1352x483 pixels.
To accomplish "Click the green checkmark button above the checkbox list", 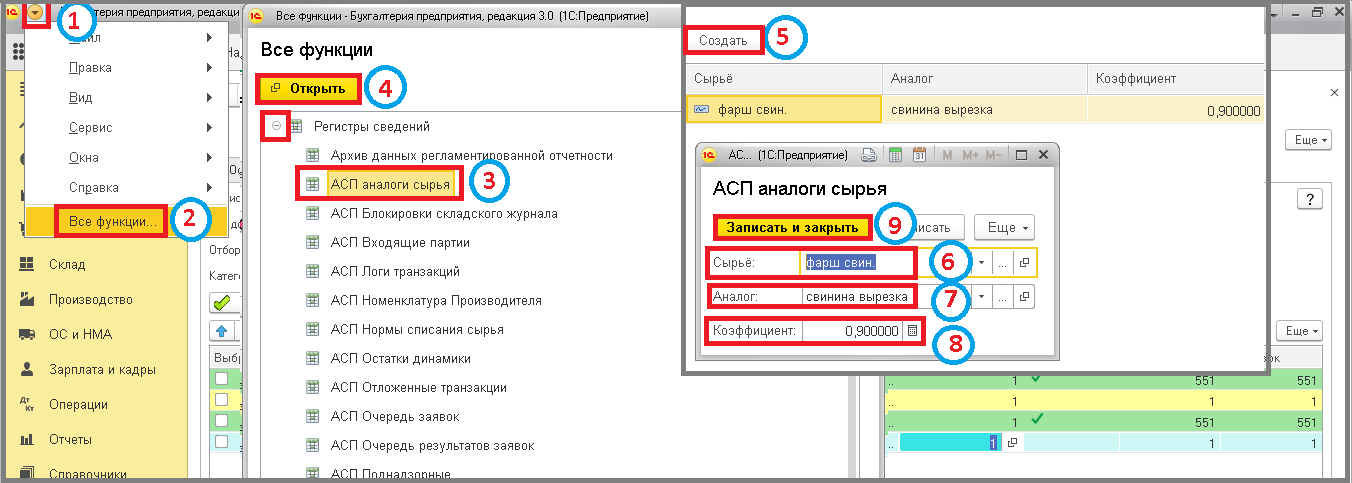I will tap(220, 302).
